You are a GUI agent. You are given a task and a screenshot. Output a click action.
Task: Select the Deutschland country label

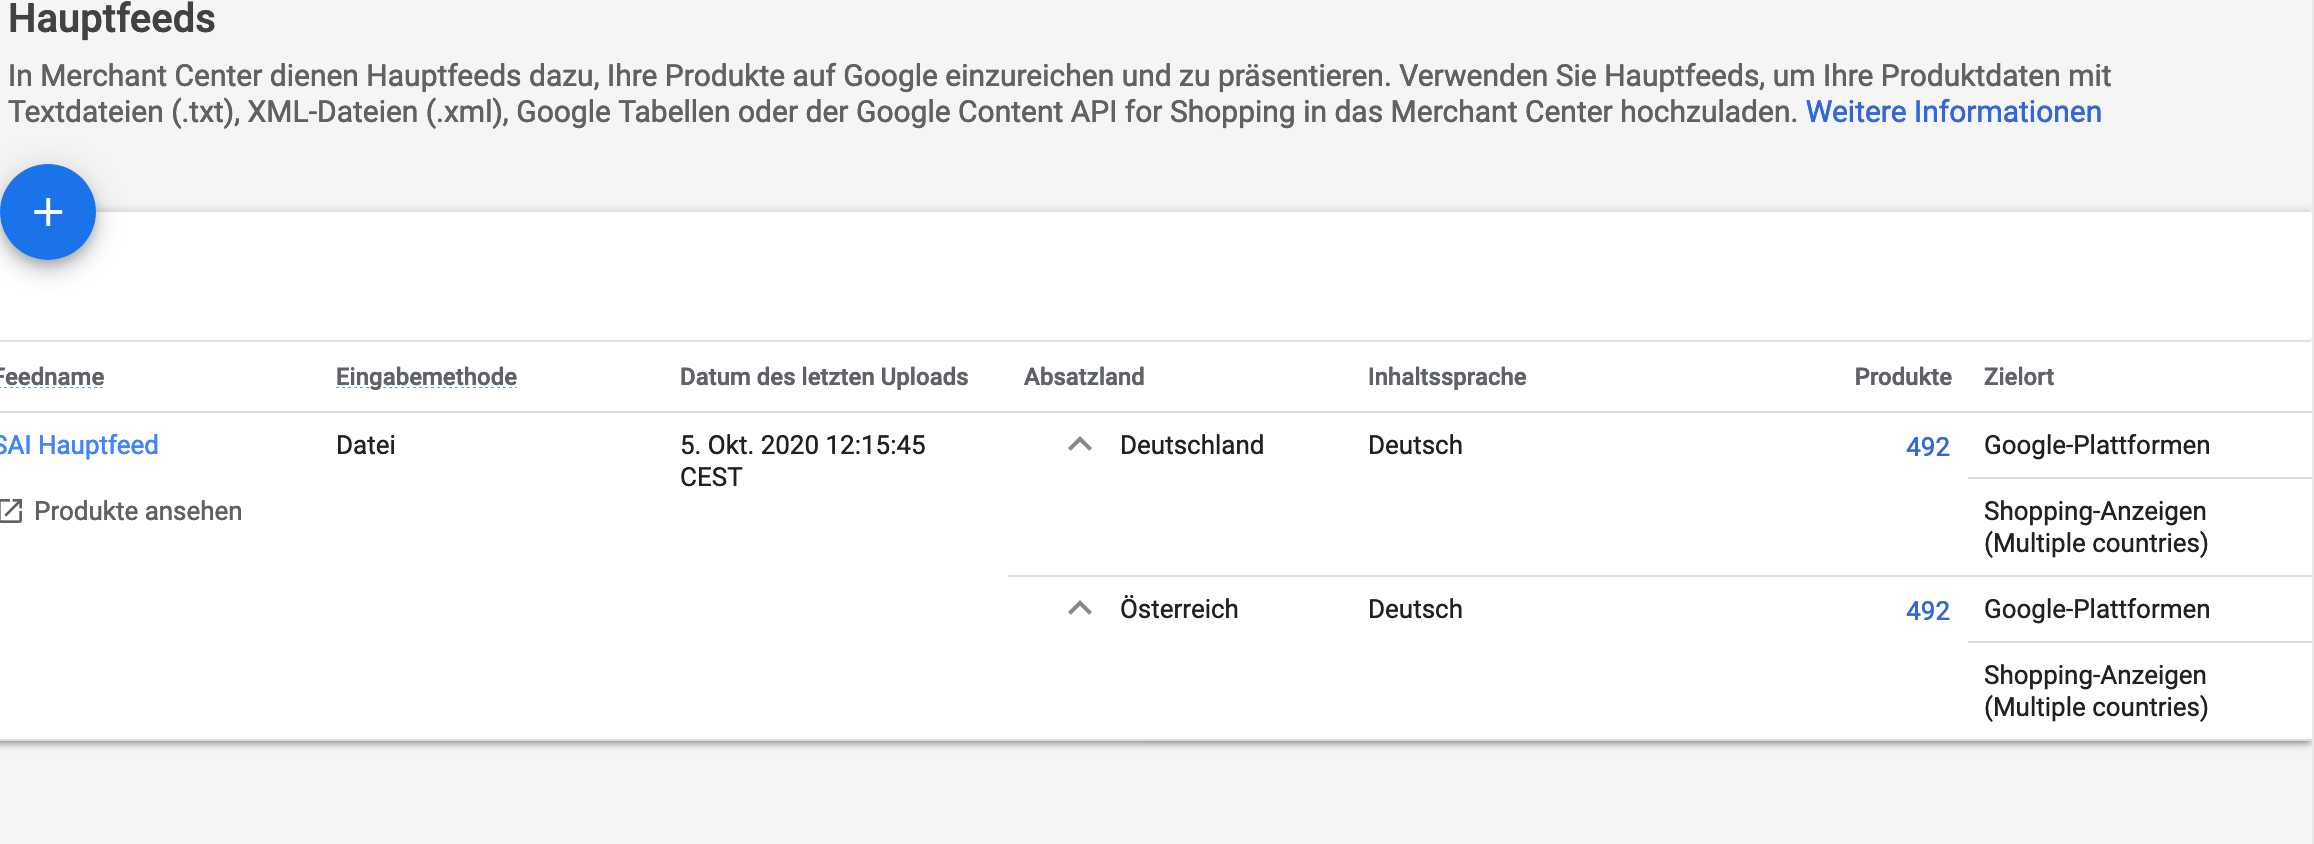coord(1191,445)
